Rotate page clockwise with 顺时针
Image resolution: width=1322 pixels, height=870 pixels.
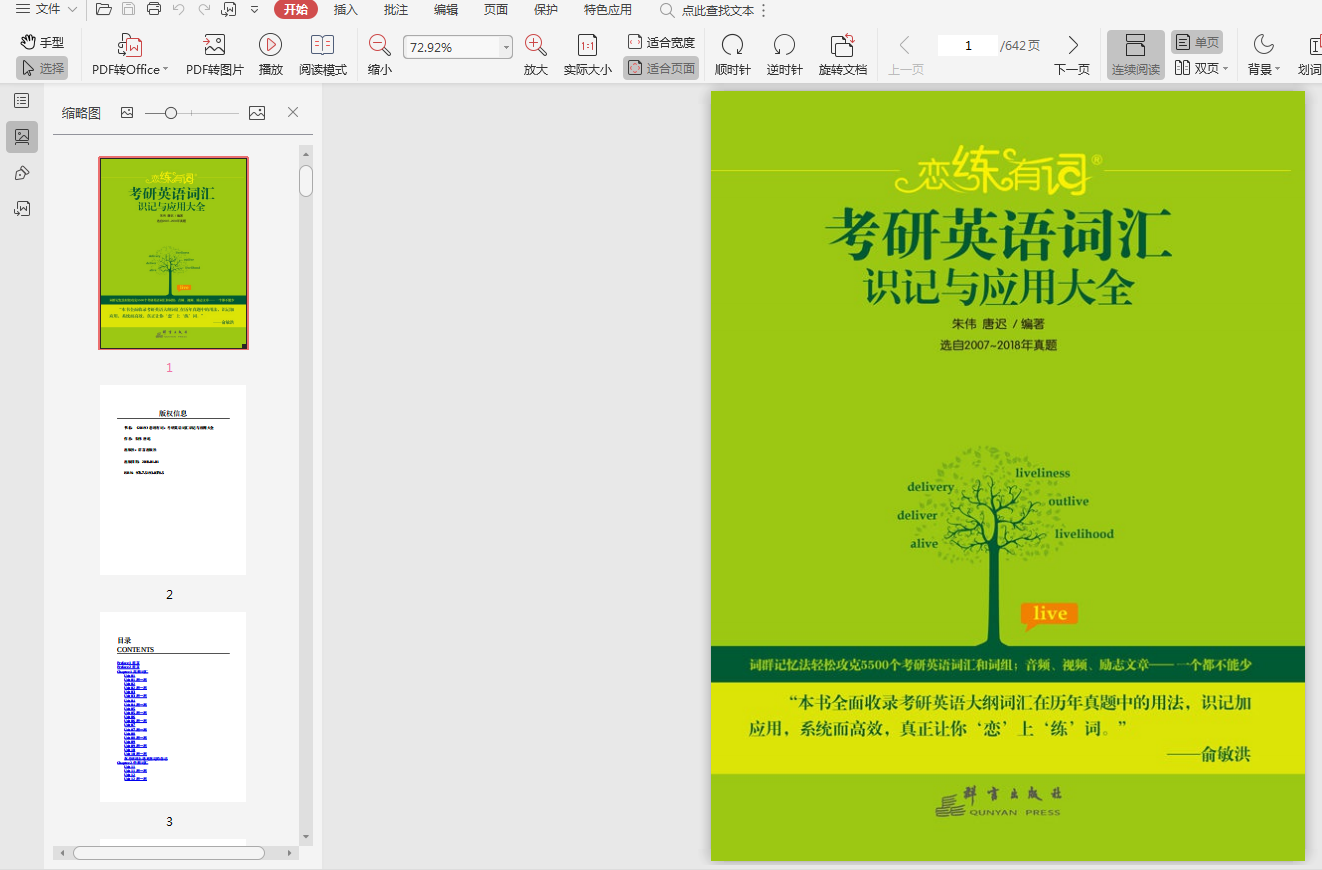coord(732,46)
